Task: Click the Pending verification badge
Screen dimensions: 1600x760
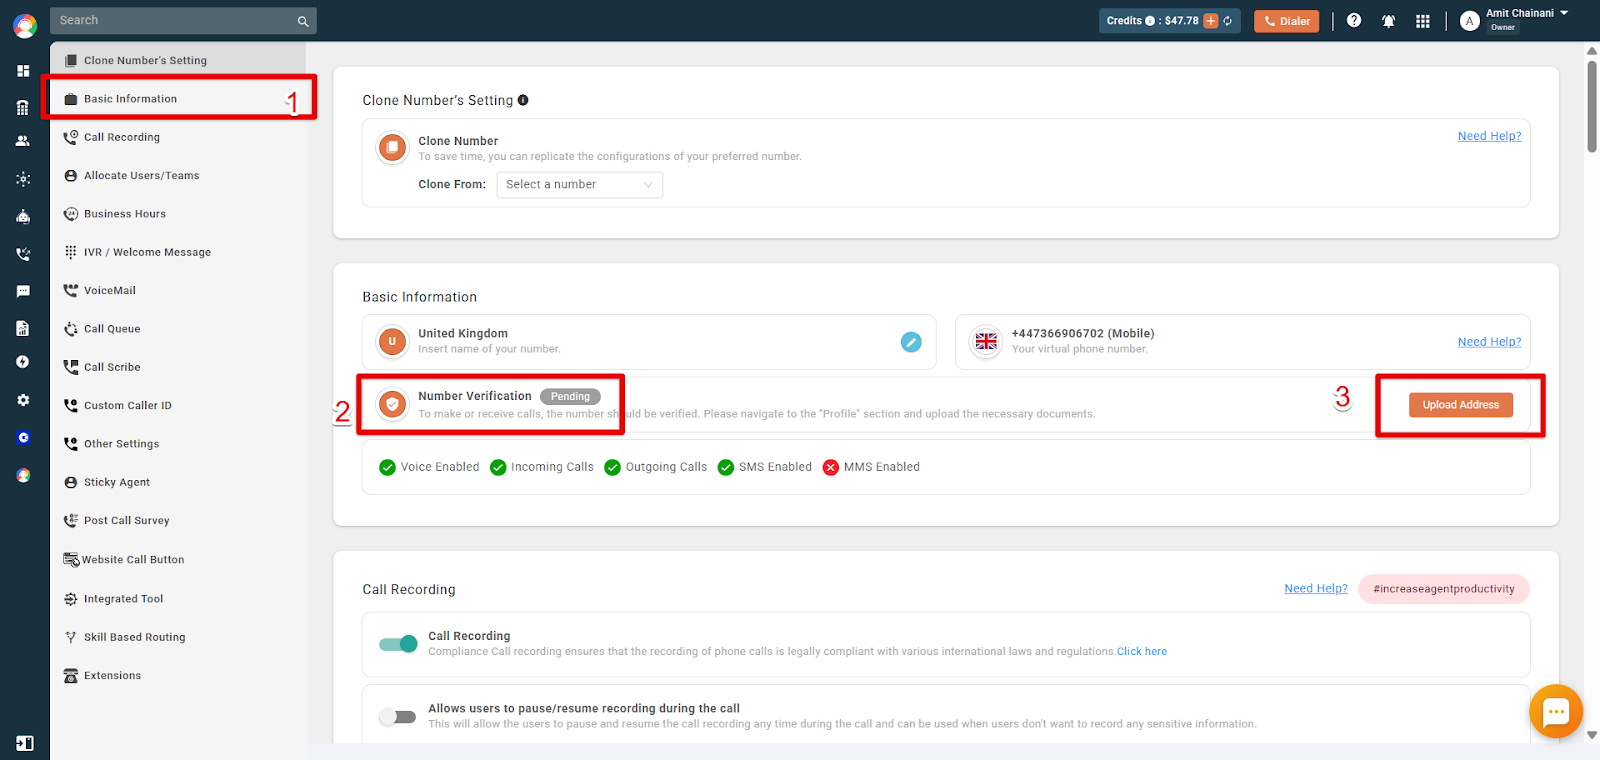Action: 570,397
